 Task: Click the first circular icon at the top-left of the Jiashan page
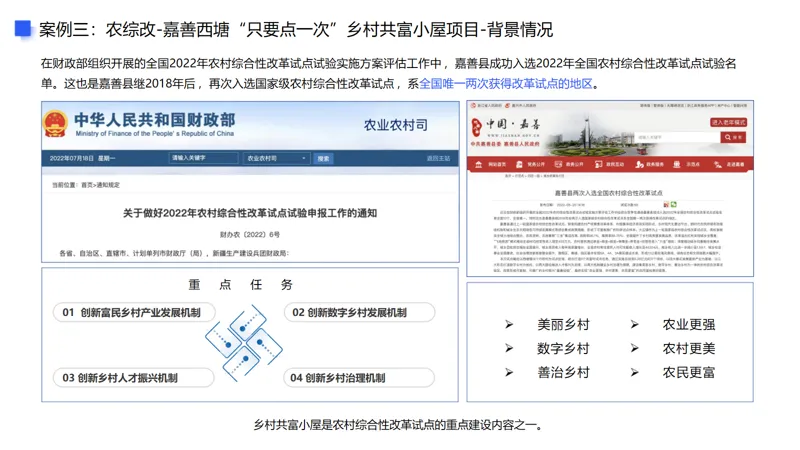click(473, 106)
